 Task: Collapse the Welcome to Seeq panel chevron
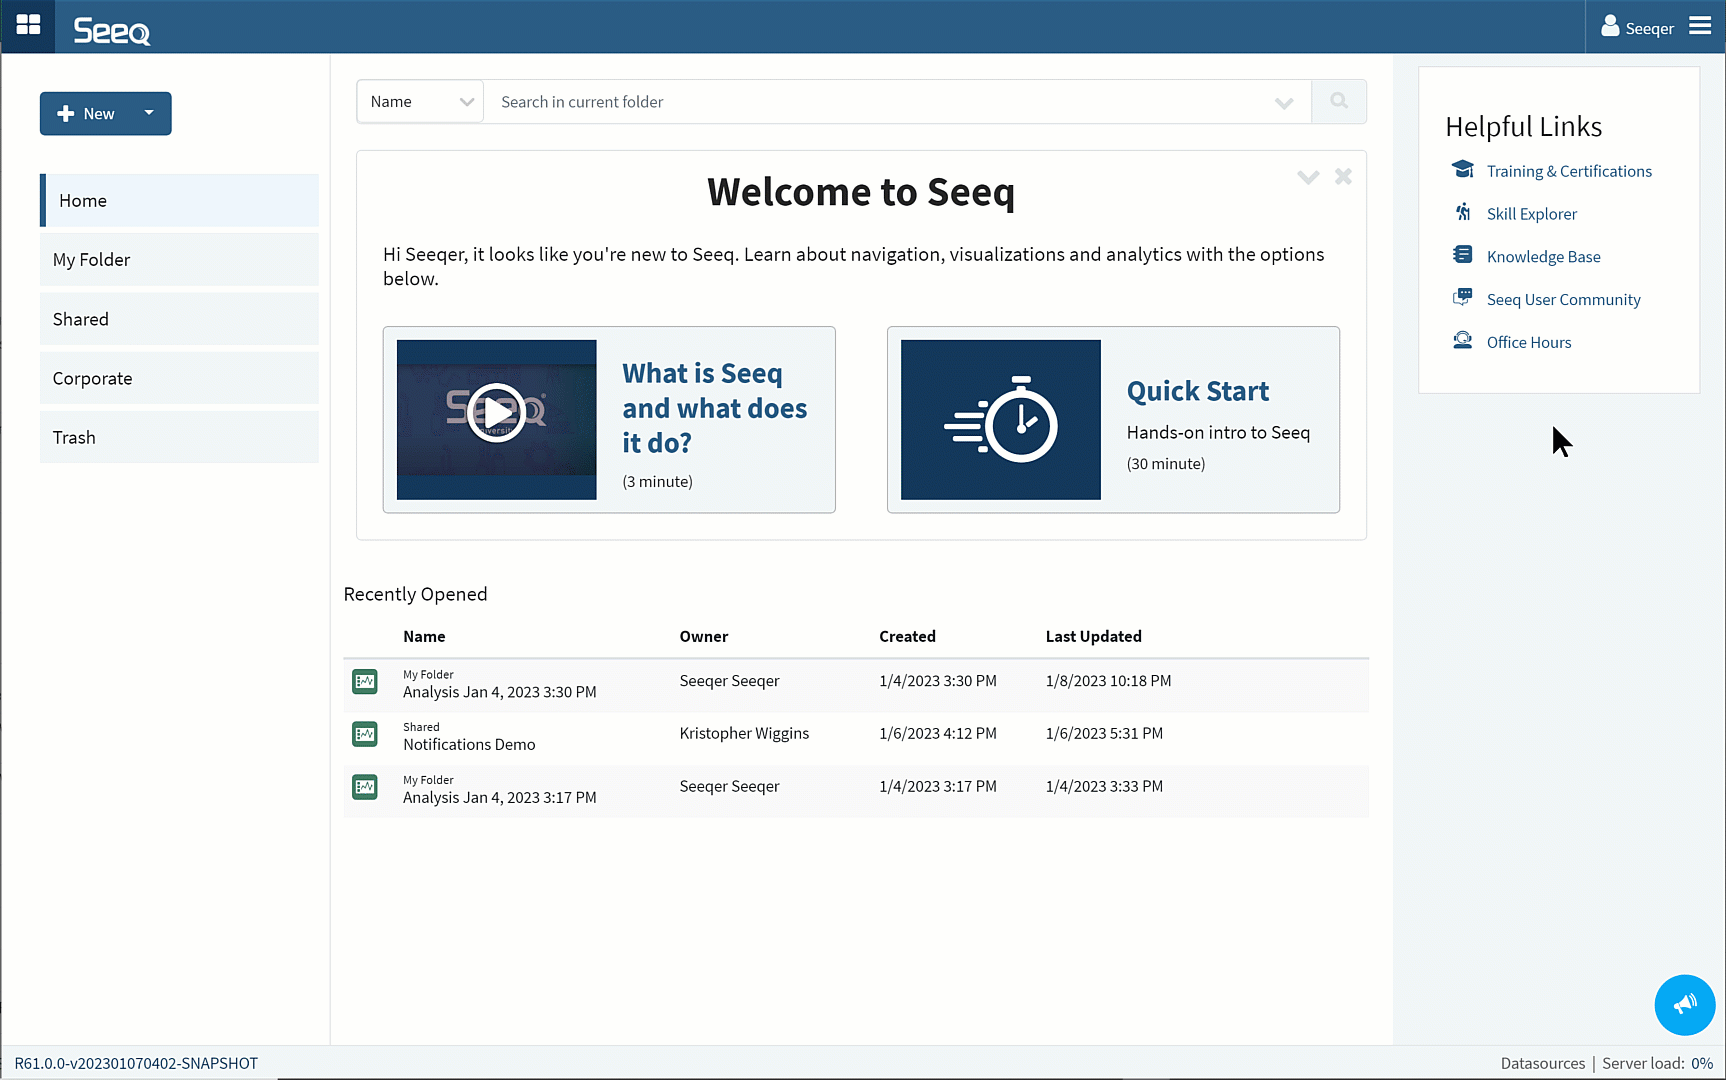[1308, 177]
